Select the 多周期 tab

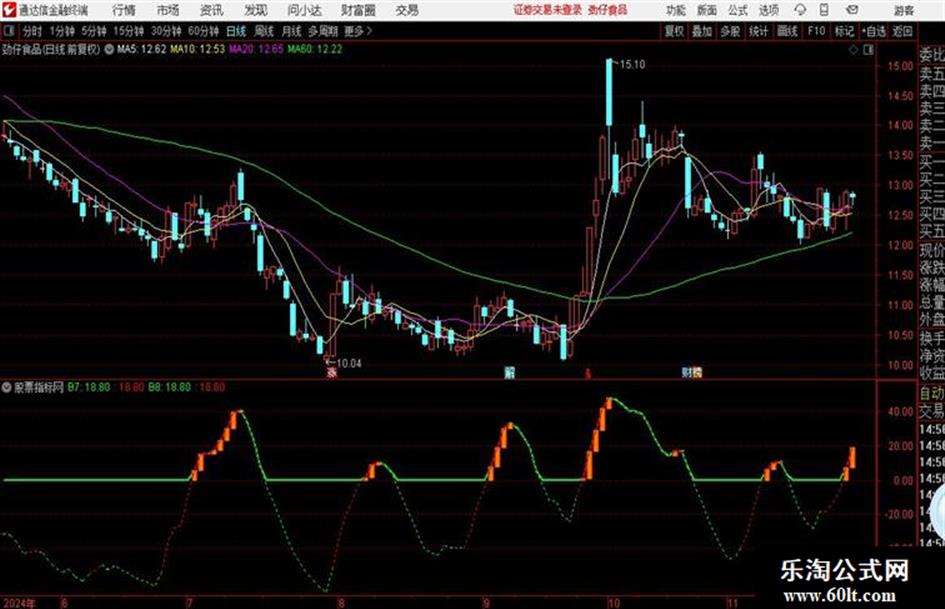[323, 31]
